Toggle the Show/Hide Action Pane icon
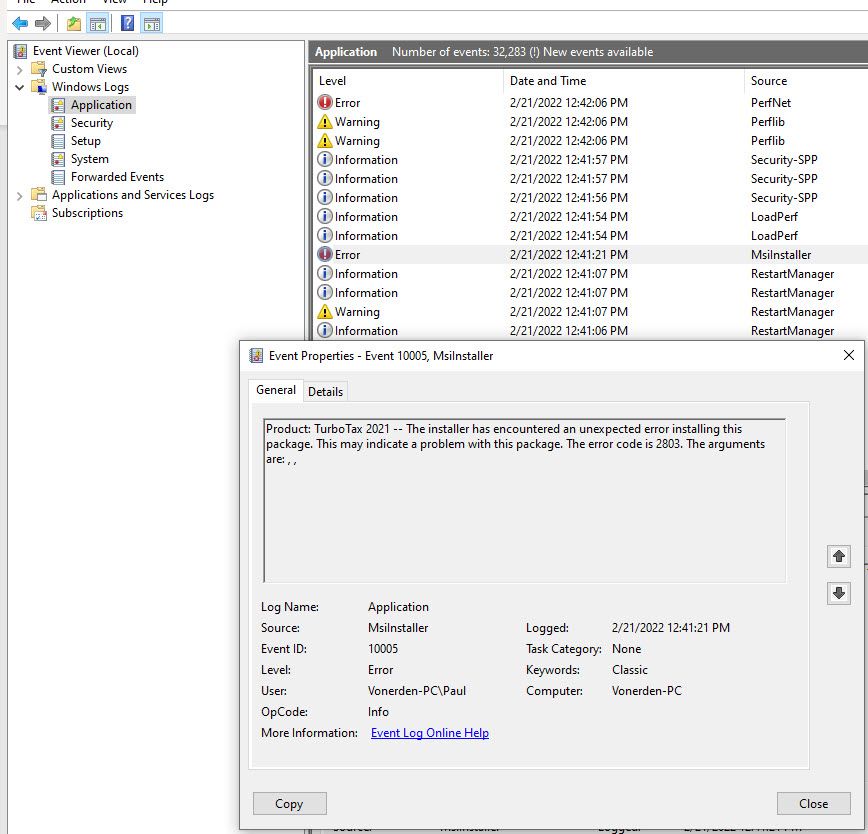868x834 pixels. click(152, 23)
